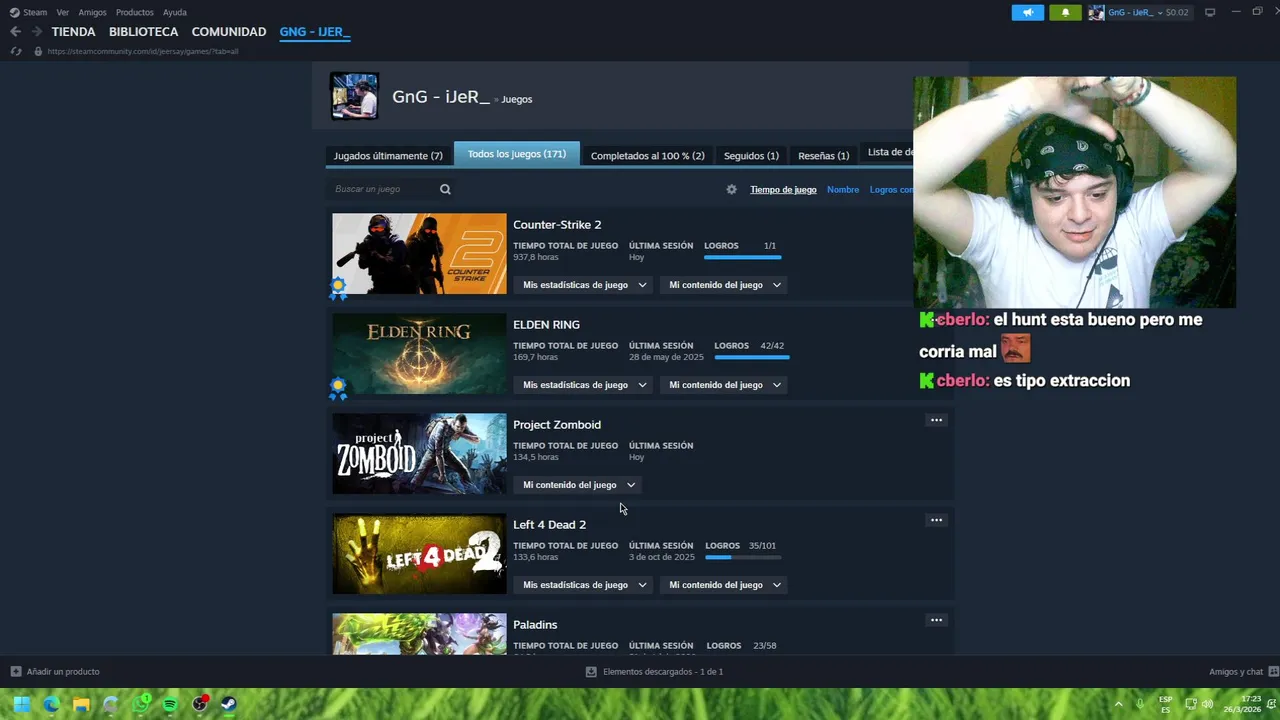Click ELDEN RING achievements progress bar
Viewport: 1280px width, 720px height.
[751, 357]
